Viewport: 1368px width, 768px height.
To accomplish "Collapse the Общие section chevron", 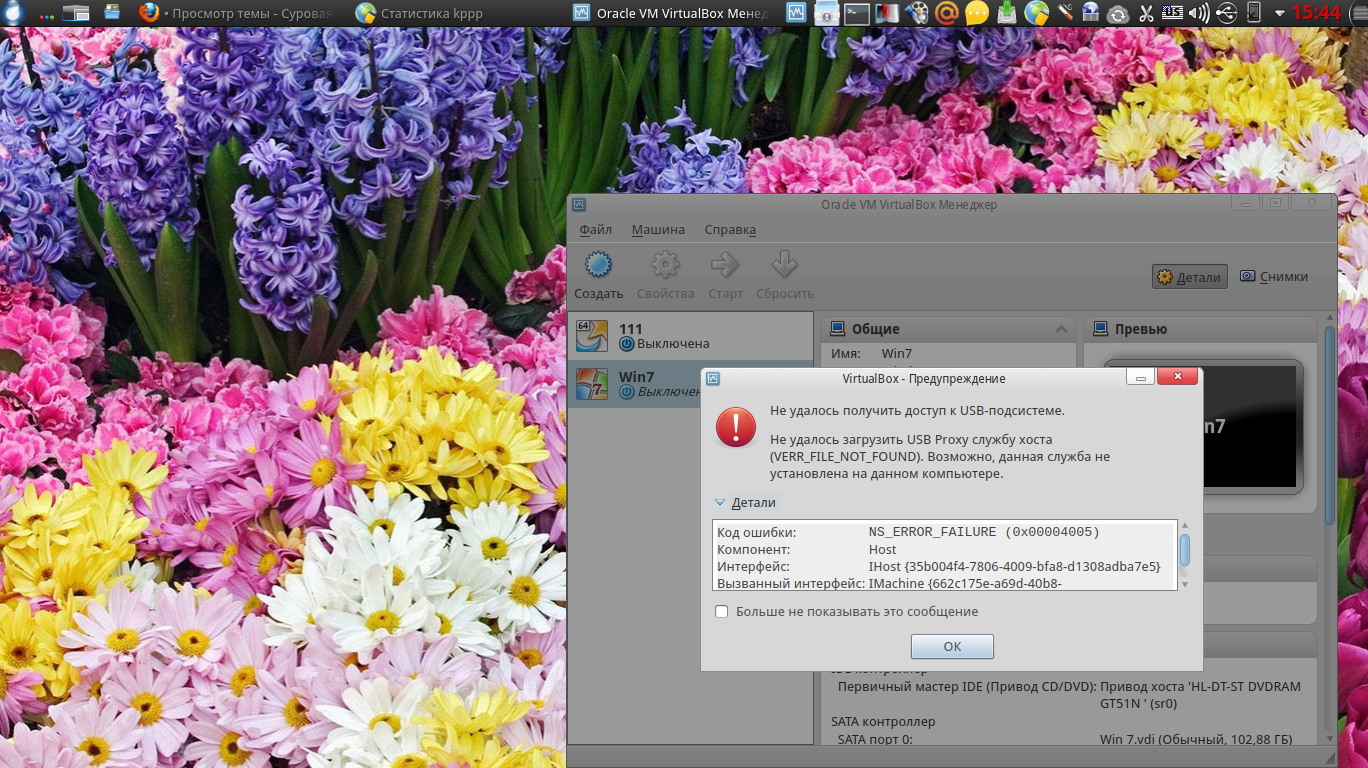I will (1061, 329).
